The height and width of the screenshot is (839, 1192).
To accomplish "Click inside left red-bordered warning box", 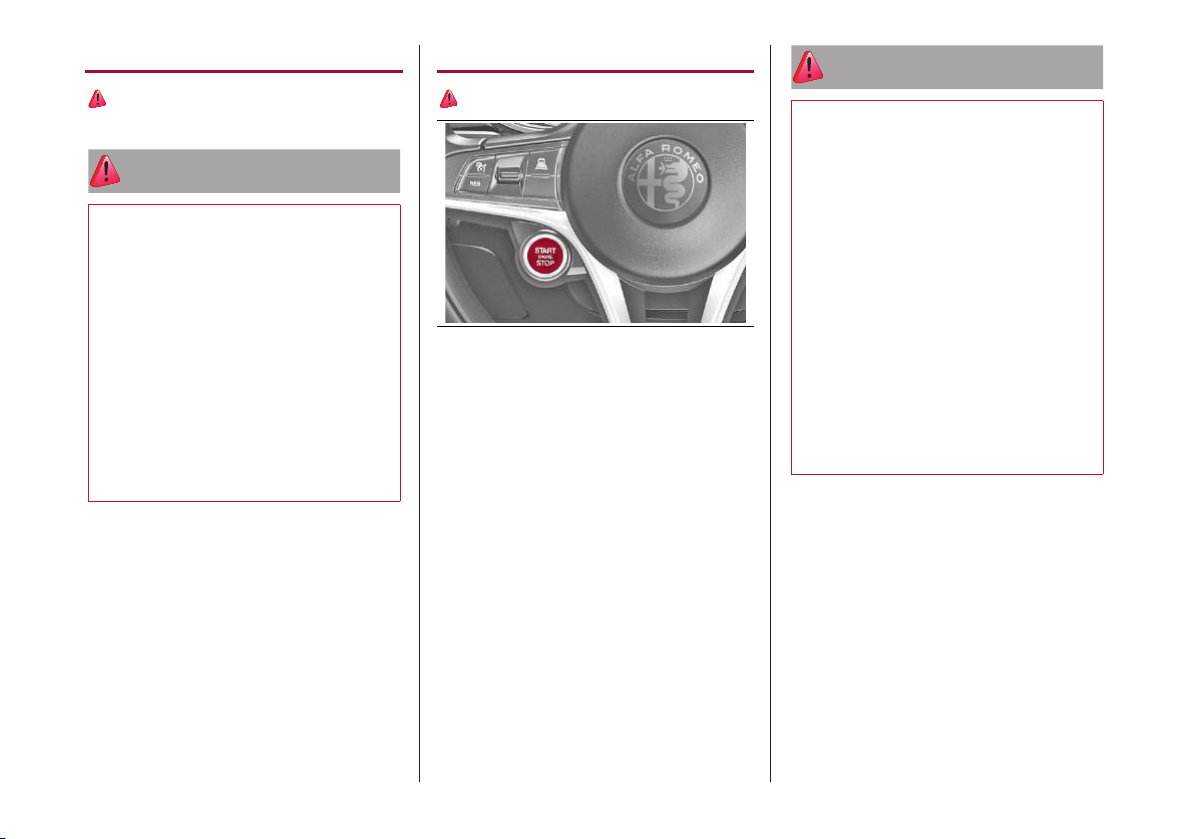I will point(244,353).
